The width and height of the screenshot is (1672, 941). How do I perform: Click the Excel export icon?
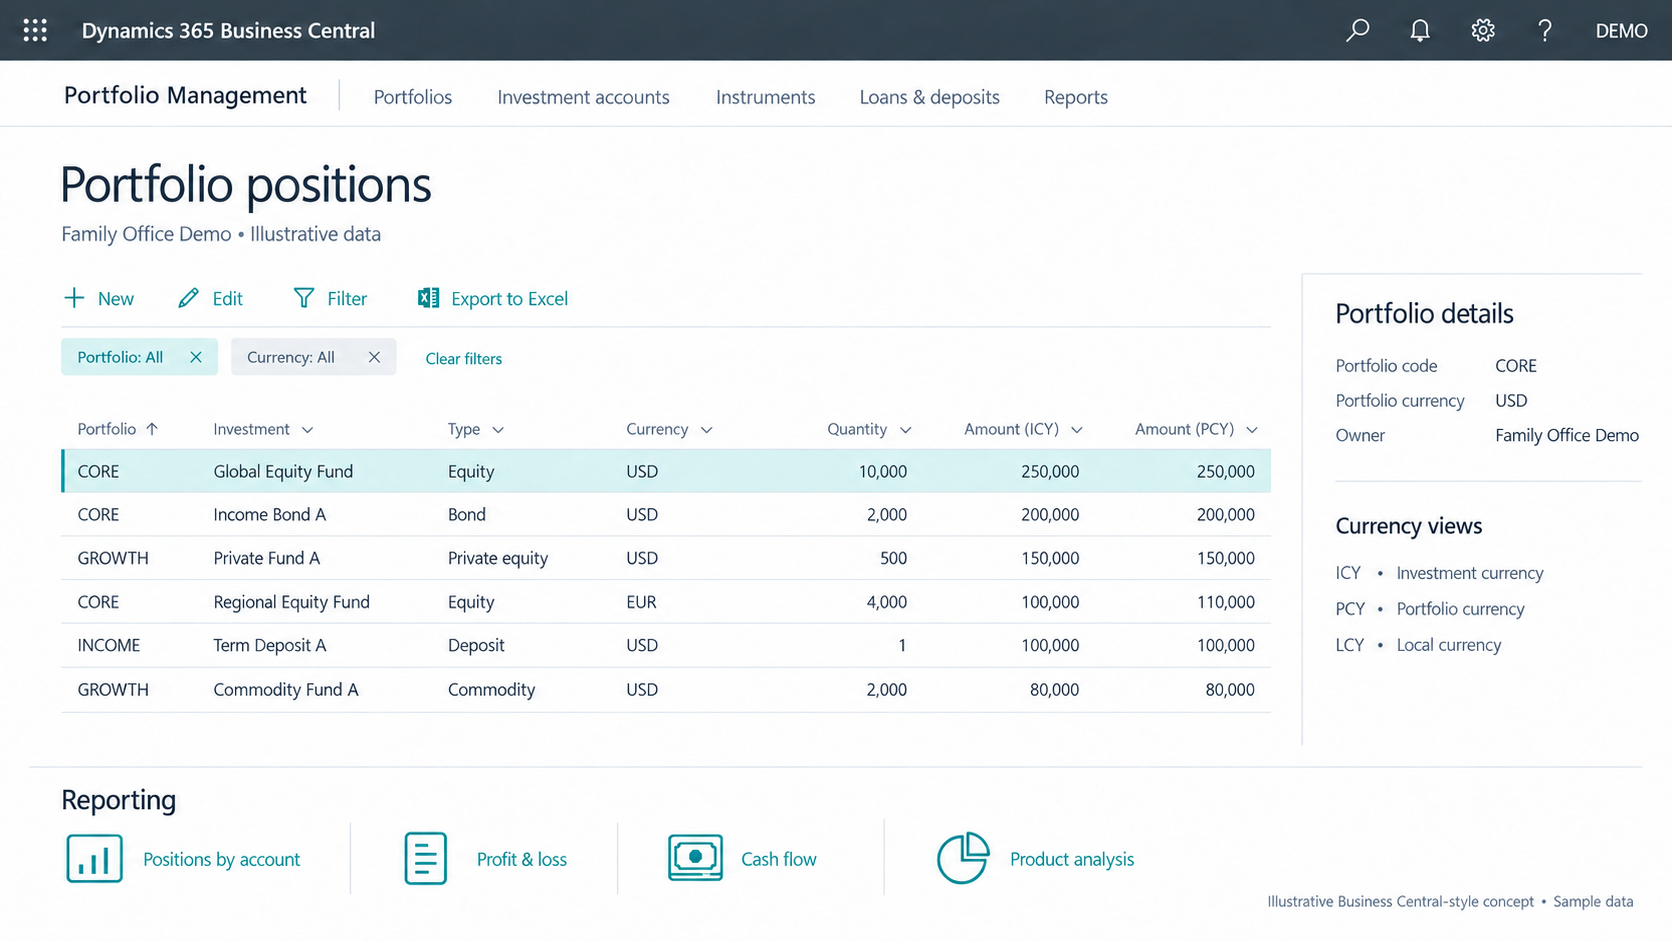point(428,298)
